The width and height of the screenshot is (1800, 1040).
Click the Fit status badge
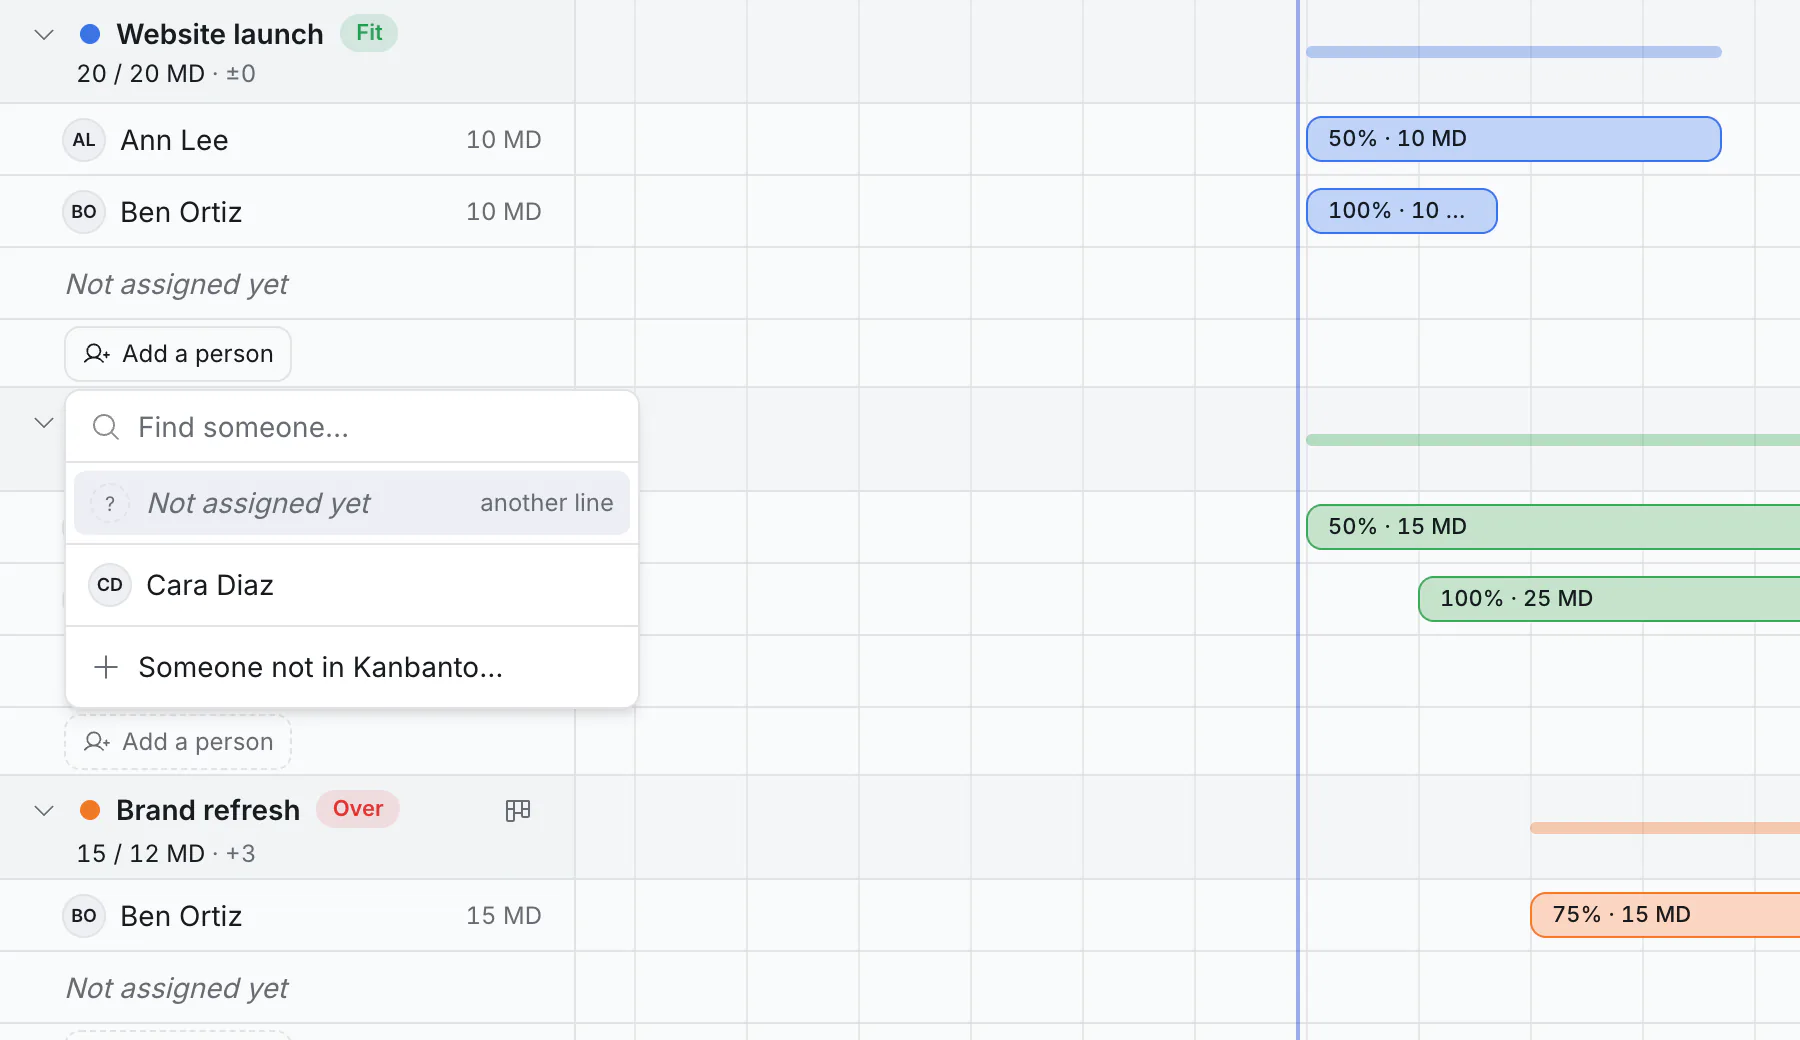click(369, 33)
